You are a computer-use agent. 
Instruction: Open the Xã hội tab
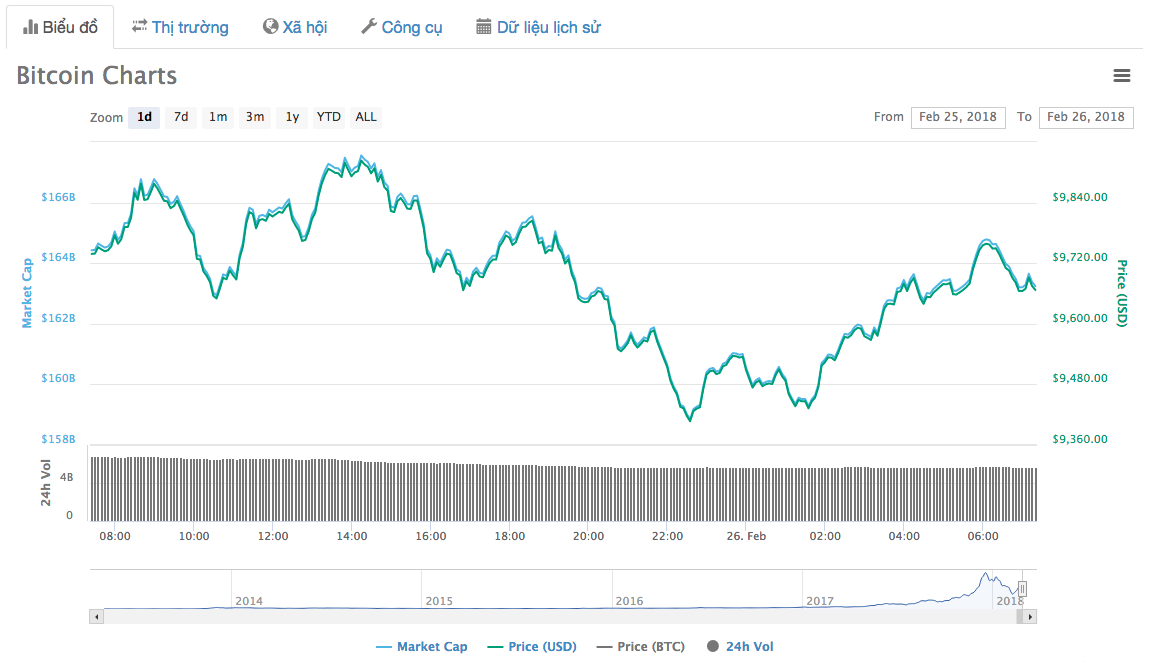(295, 27)
